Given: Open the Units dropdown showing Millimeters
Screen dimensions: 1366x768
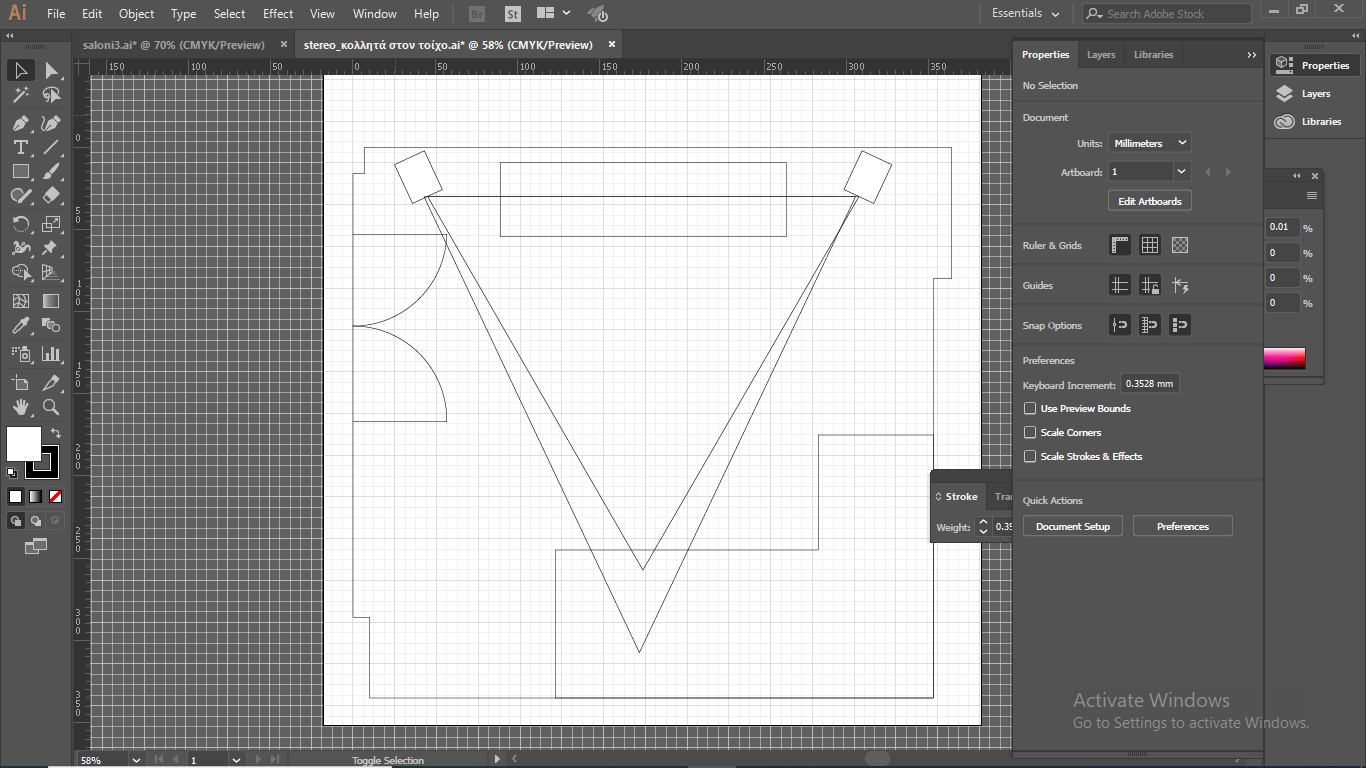Looking at the screenshot, I should point(1149,143).
